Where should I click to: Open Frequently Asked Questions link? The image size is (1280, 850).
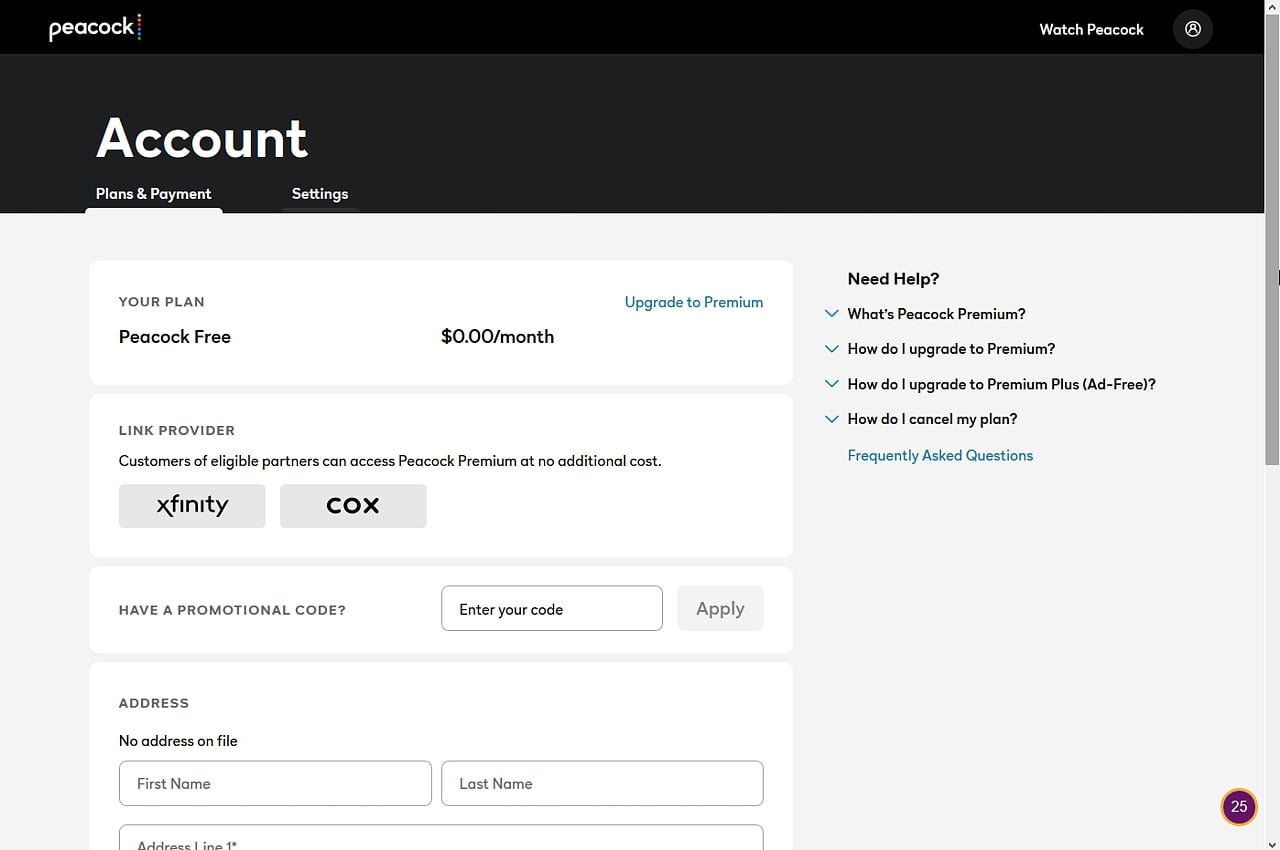coord(940,455)
